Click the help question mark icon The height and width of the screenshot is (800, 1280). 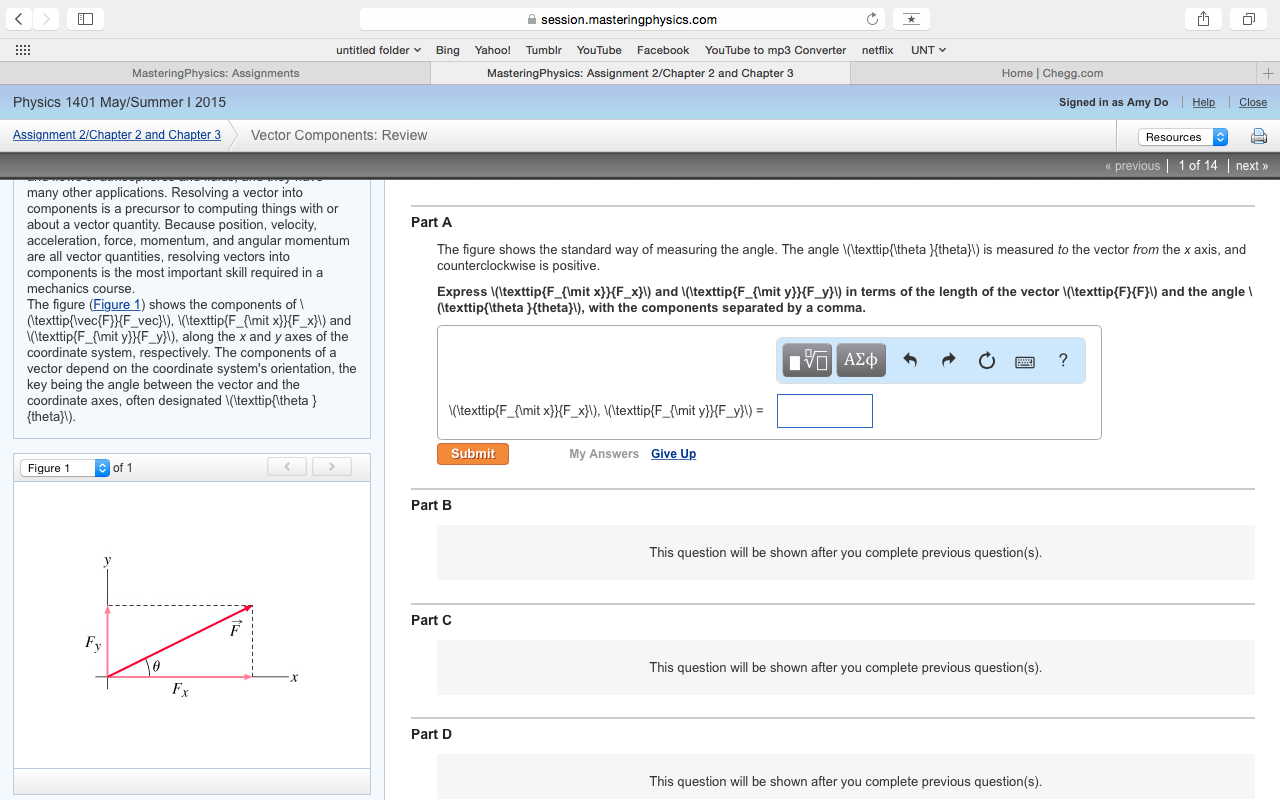[1062, 360]
